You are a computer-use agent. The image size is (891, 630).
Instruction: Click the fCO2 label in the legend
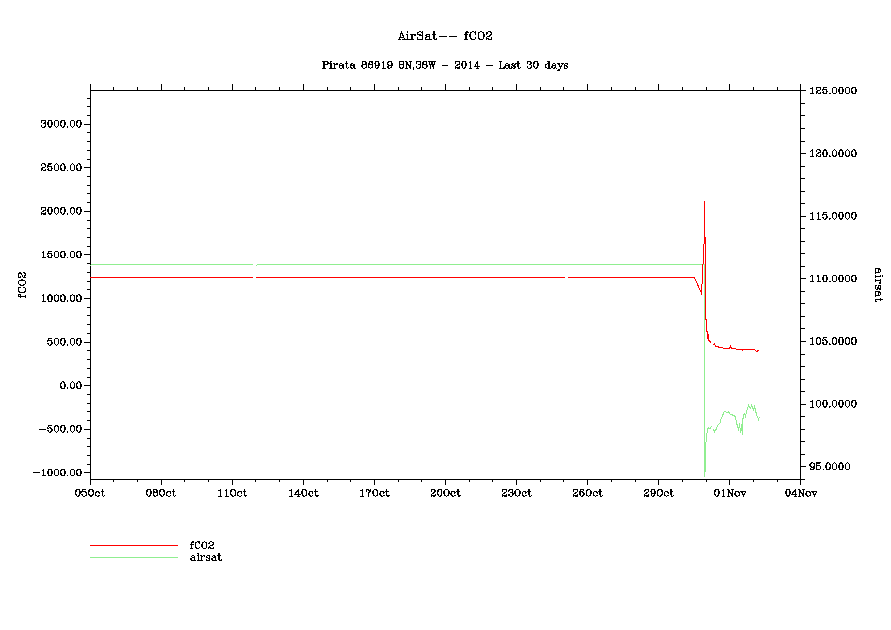point(202,545)
